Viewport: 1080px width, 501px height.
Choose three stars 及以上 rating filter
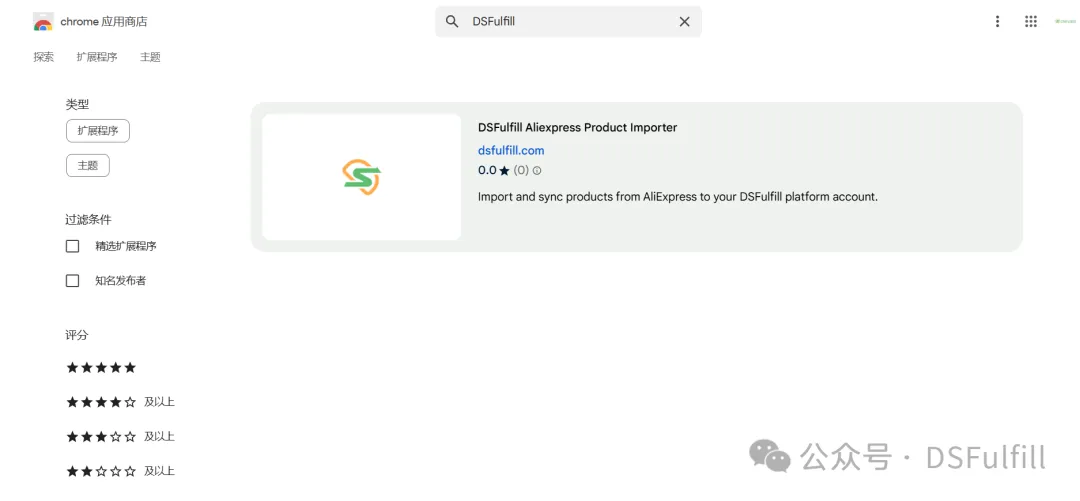click(x=119, y=437)
